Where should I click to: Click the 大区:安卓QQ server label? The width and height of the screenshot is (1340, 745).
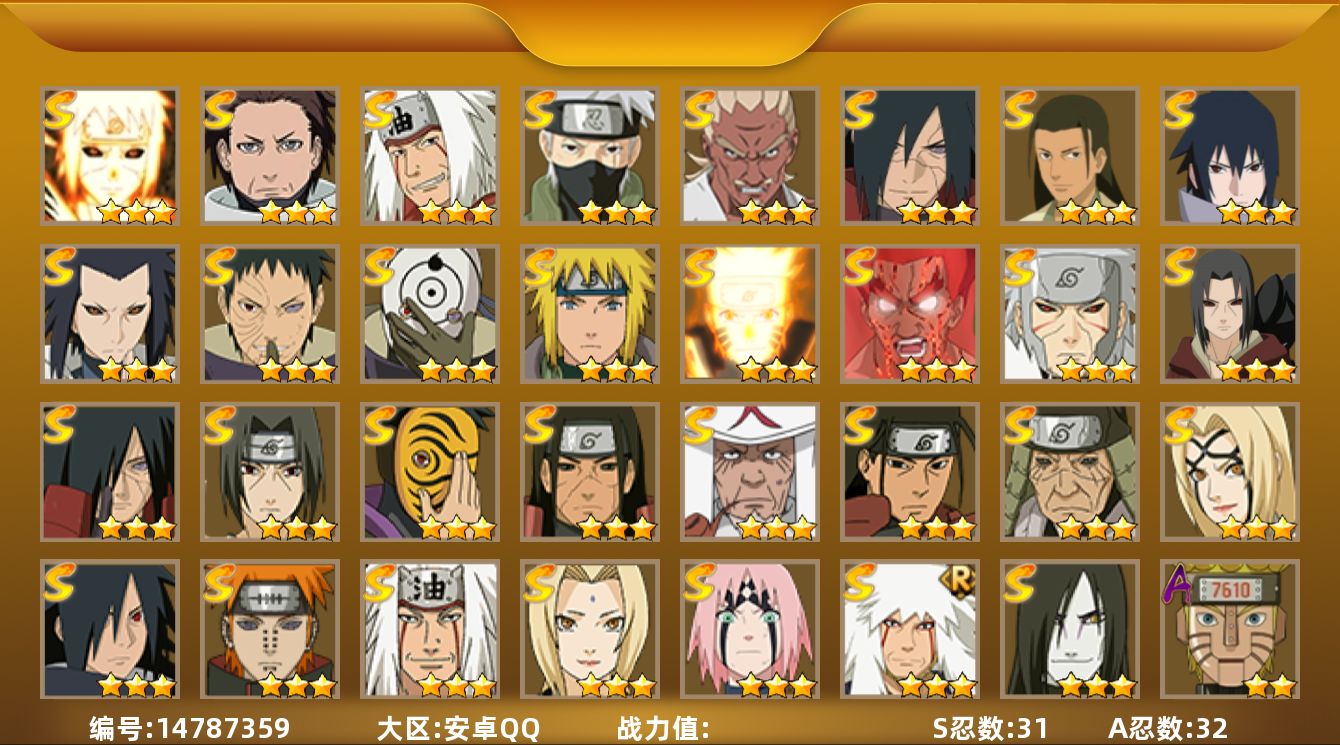[x=458, y=727]
